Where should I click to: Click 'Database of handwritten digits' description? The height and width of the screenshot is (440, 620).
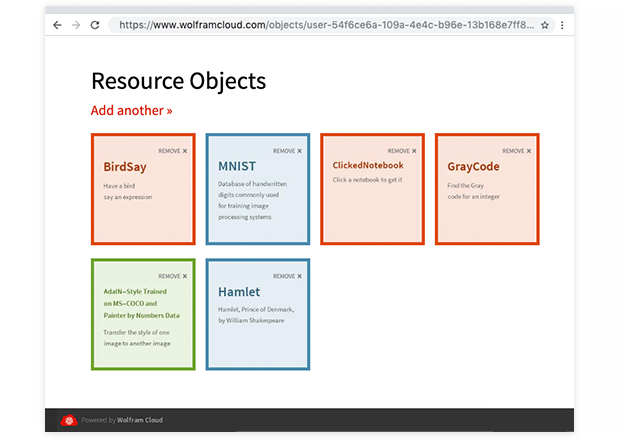coord(252,200)
